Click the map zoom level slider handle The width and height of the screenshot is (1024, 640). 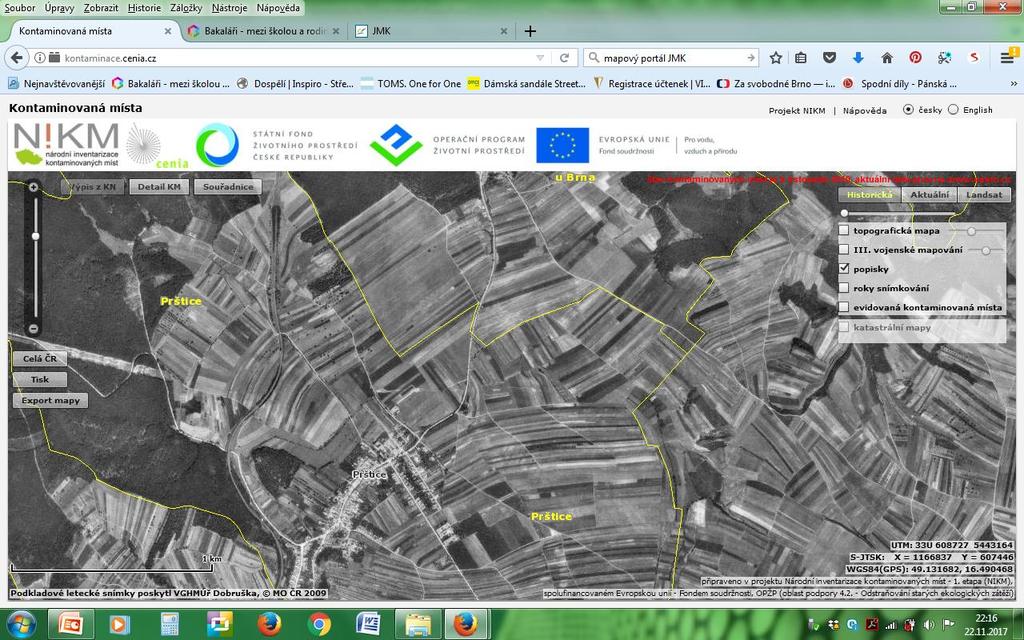click(x=35, y=236)
